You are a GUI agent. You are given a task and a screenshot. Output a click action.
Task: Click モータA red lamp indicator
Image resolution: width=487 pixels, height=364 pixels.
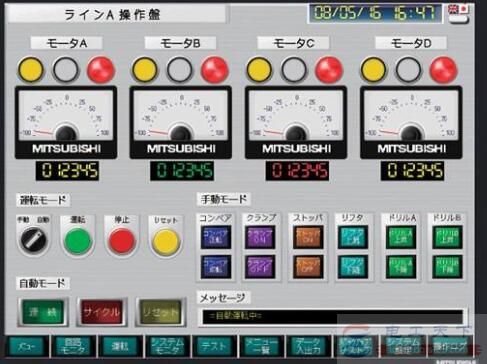click(x=101, y=70)
